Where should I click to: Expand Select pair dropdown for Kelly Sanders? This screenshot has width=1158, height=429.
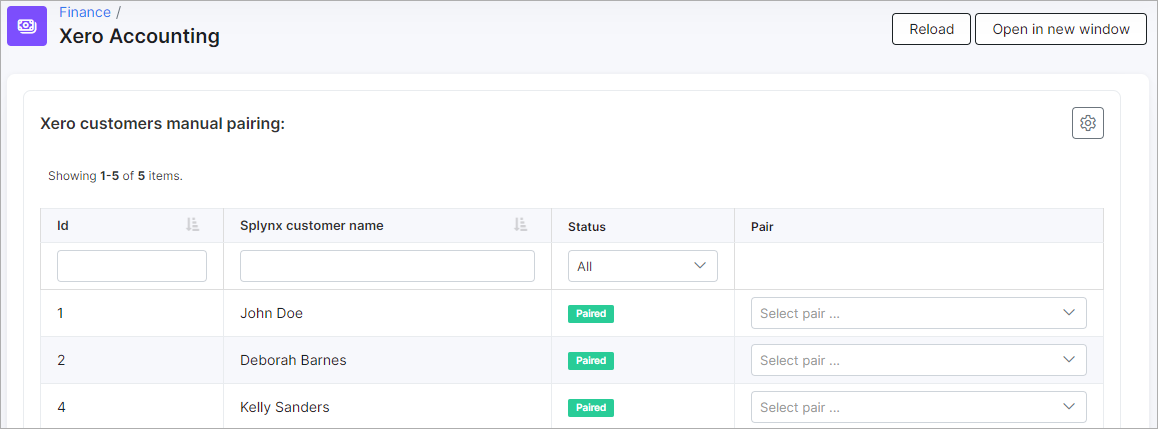919,407
